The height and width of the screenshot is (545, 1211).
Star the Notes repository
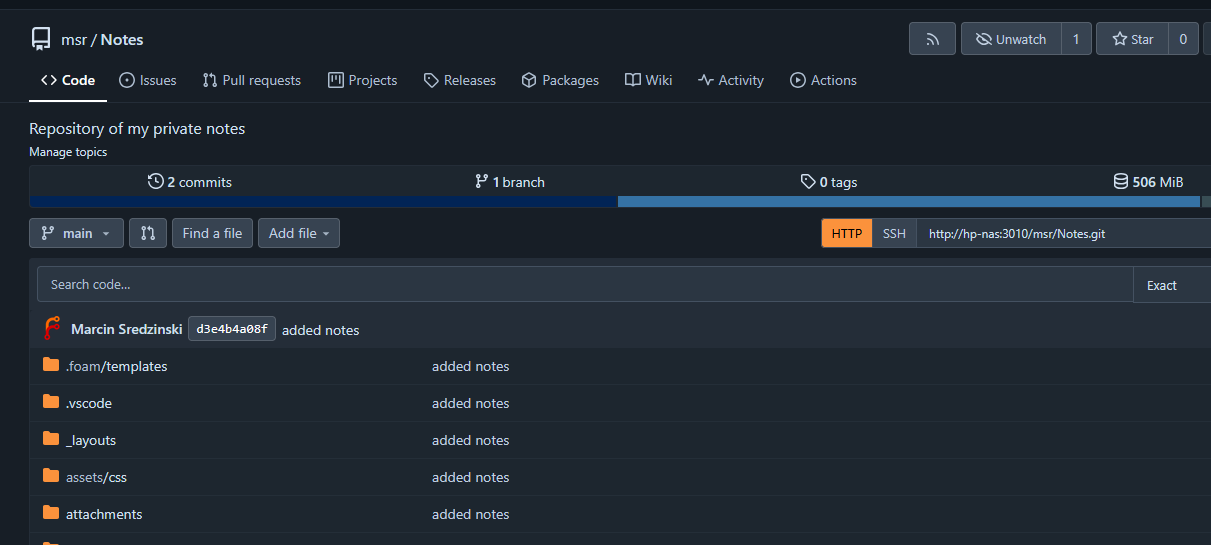1133,39
